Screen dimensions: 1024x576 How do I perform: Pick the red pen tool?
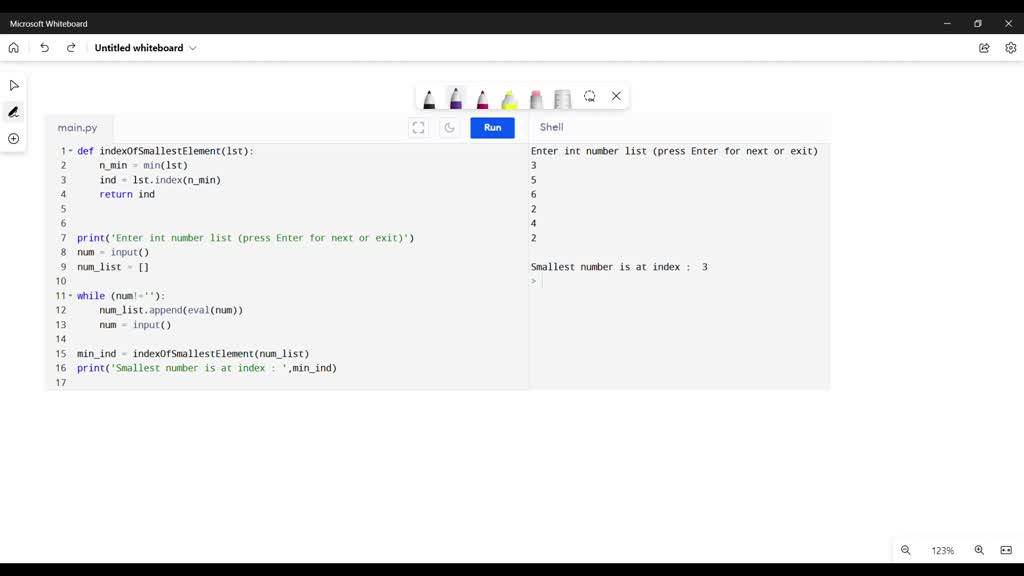483,98
